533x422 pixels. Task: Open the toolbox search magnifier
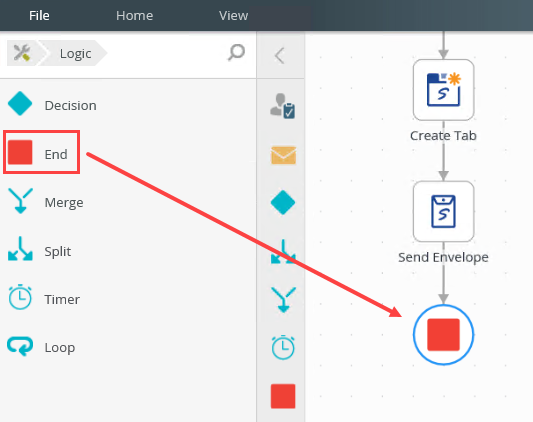pos(236,52)
